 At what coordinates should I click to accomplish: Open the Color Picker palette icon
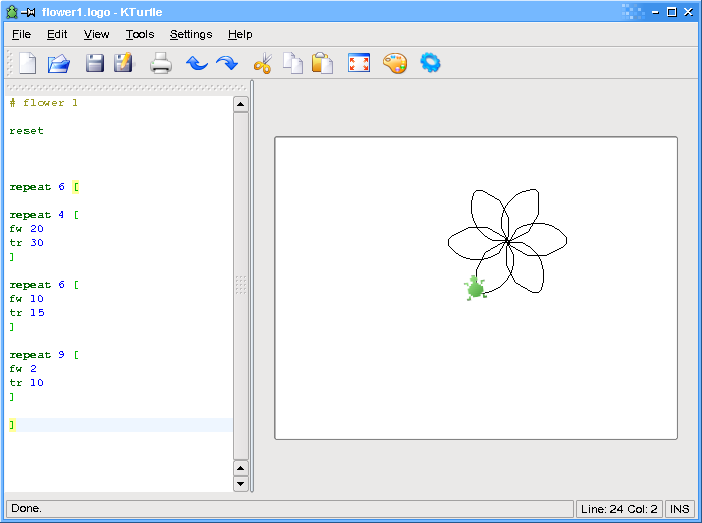click(395, 64)
